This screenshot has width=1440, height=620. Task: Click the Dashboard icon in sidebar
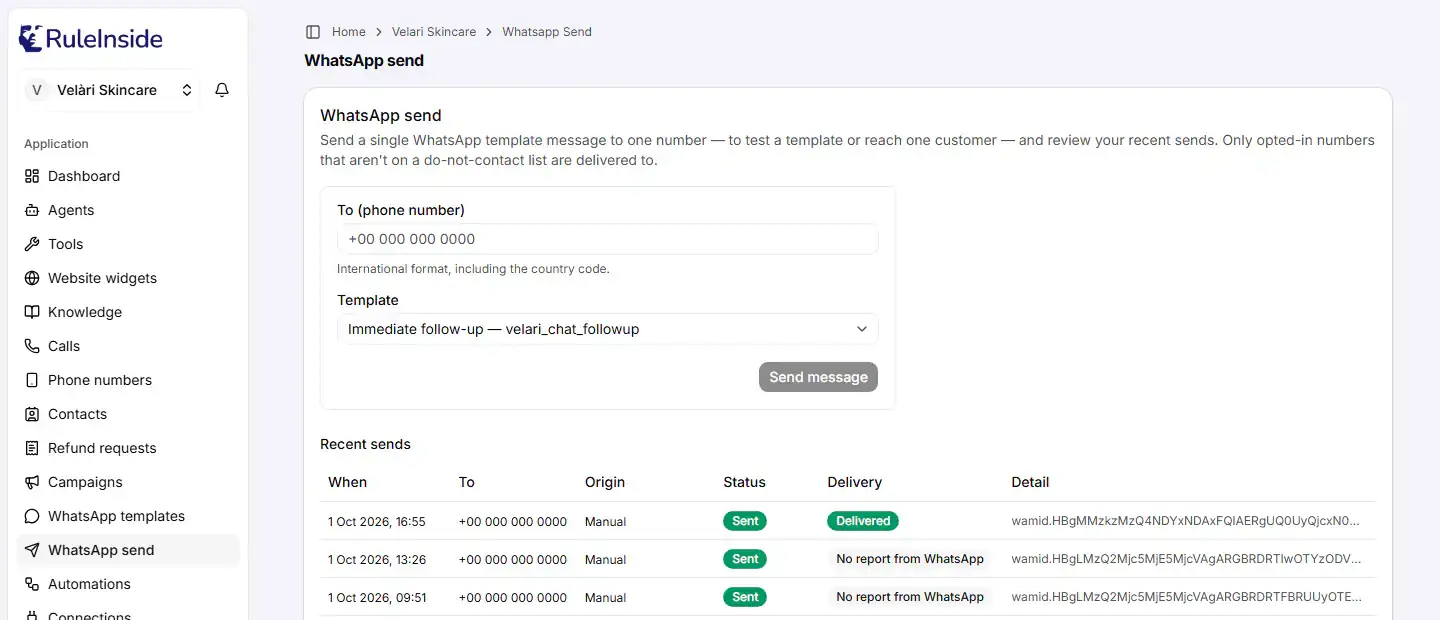coord(32,176)
